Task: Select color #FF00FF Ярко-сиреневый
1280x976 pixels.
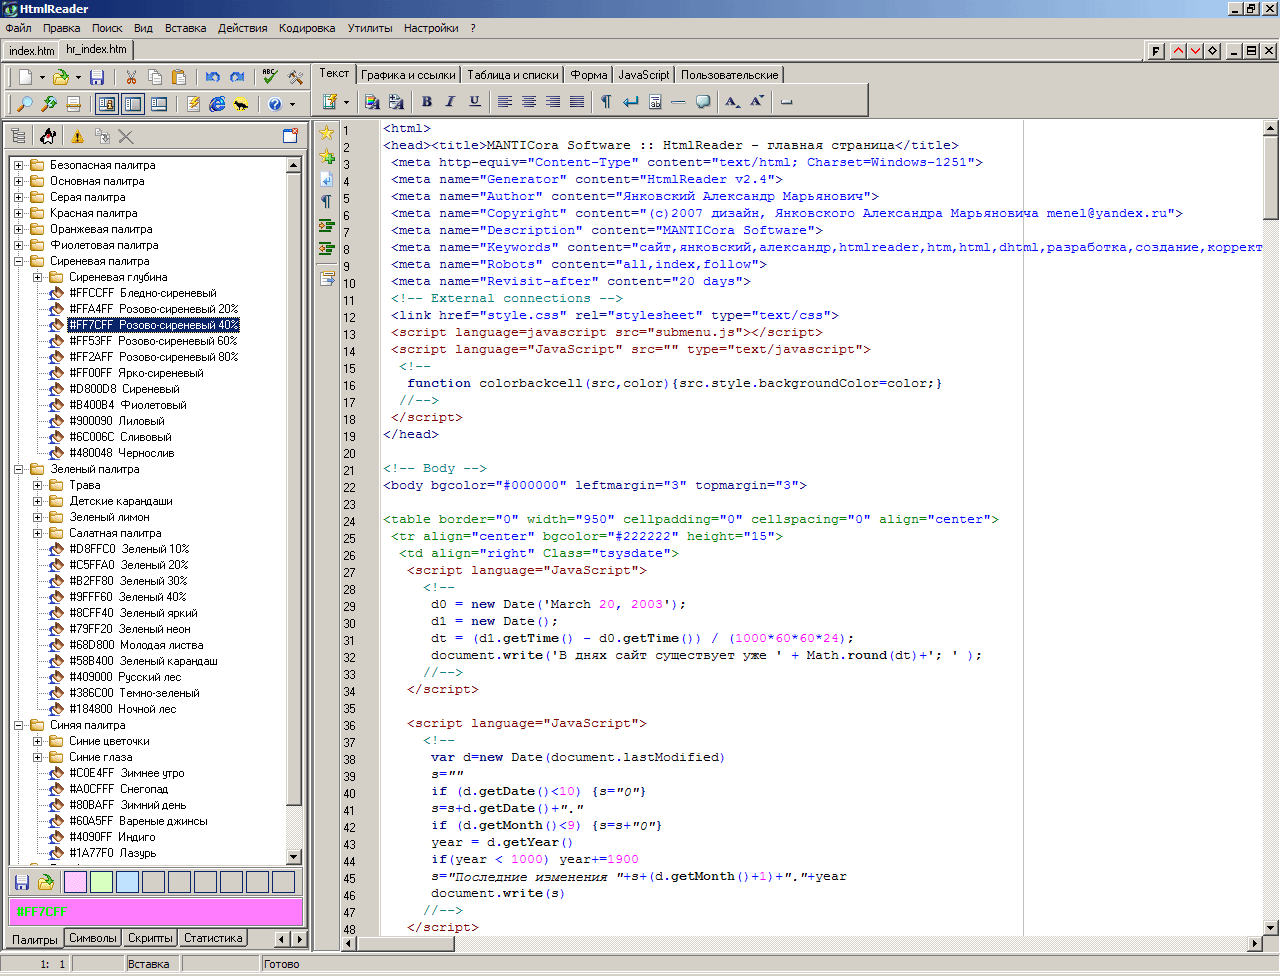Action: [x=136, y=373]
